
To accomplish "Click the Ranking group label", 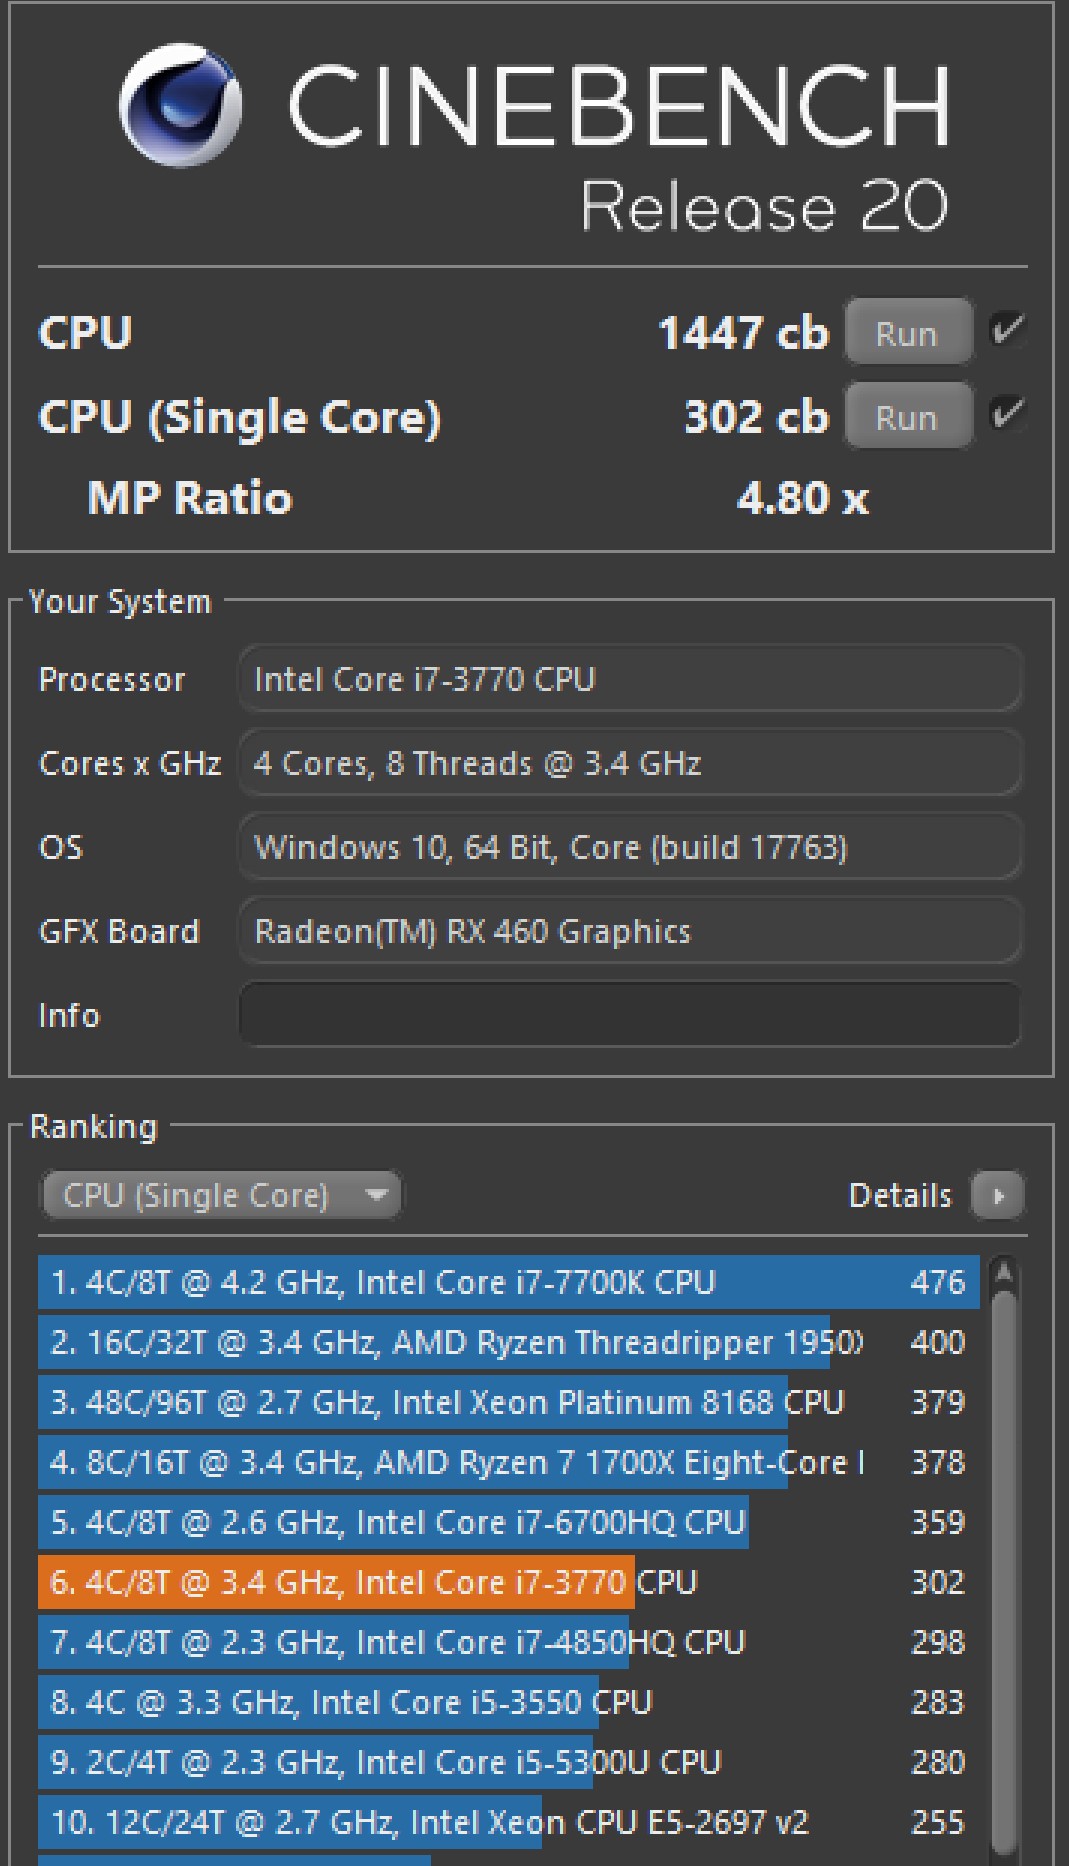I will pos(94,1127).
